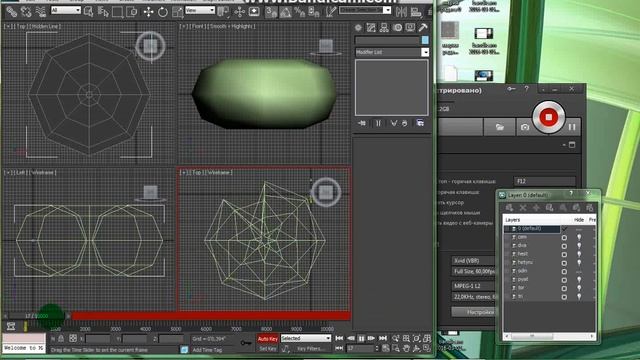Click the Set Key button

[267, 349]
